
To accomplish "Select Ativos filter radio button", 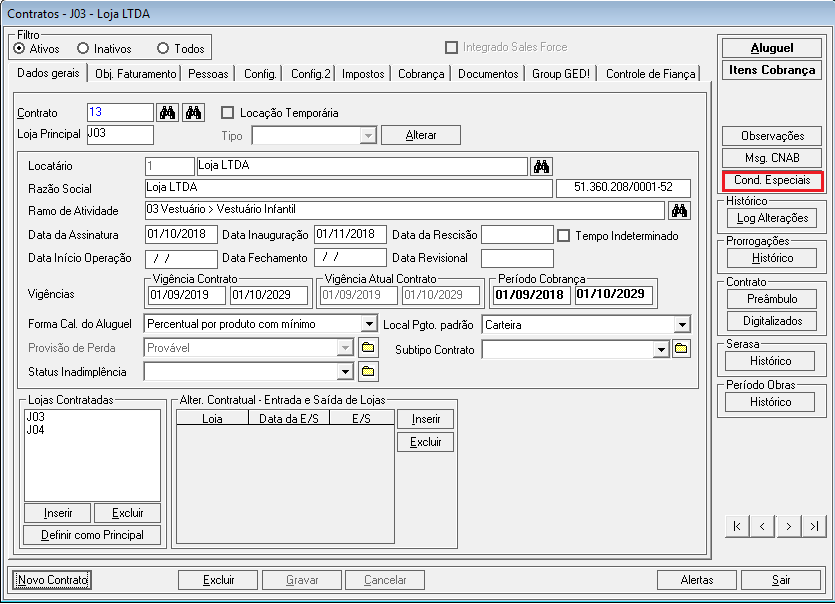I will click(19, 48).
